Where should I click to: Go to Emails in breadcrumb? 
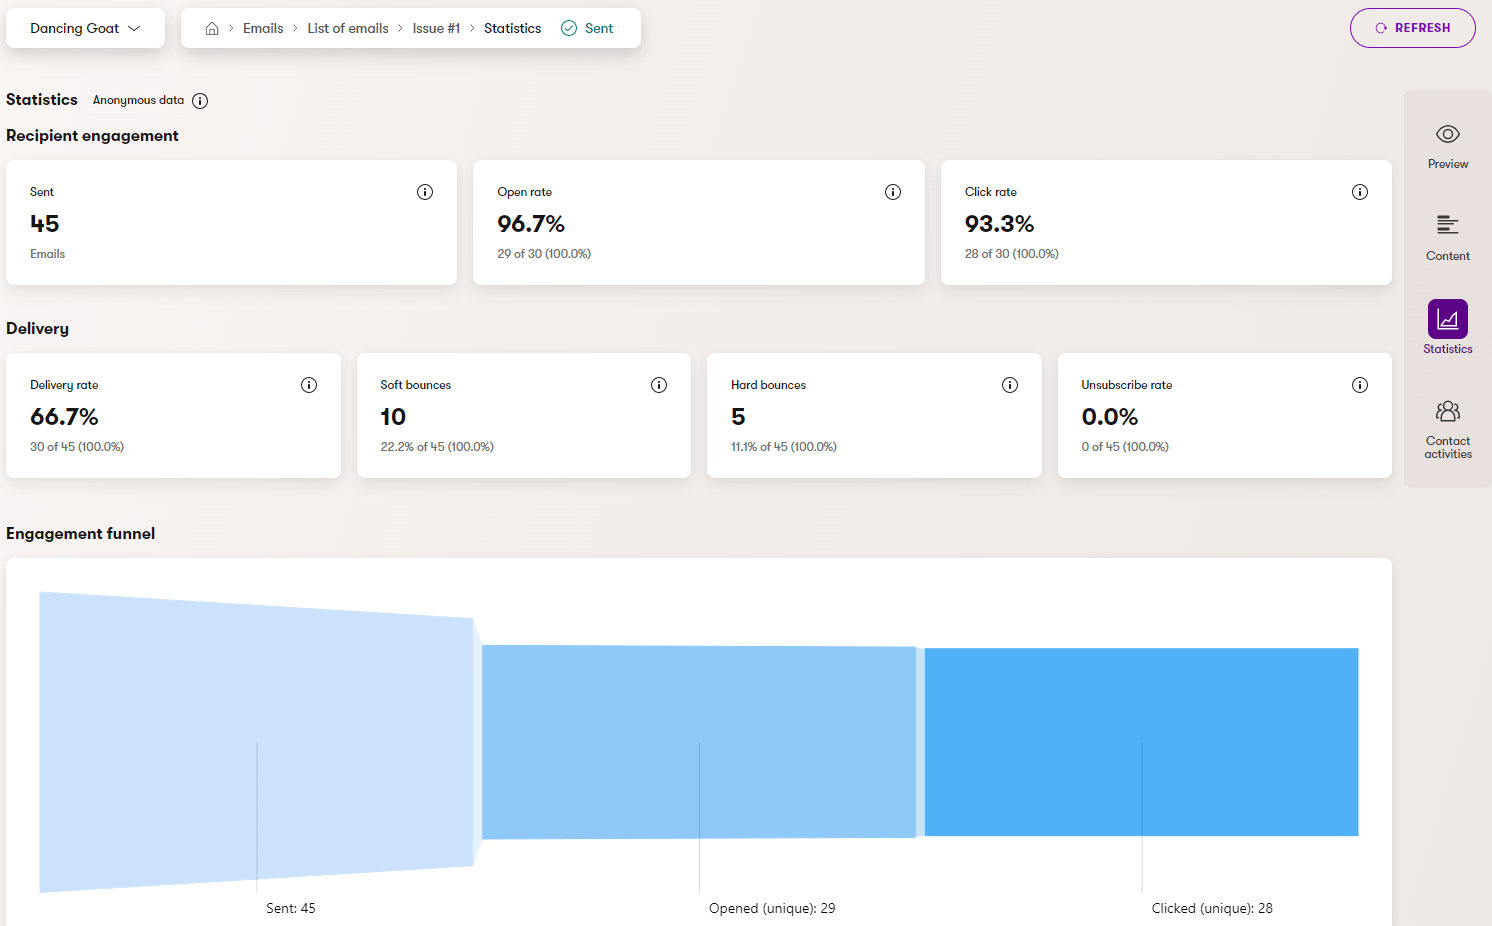point(263,29)
